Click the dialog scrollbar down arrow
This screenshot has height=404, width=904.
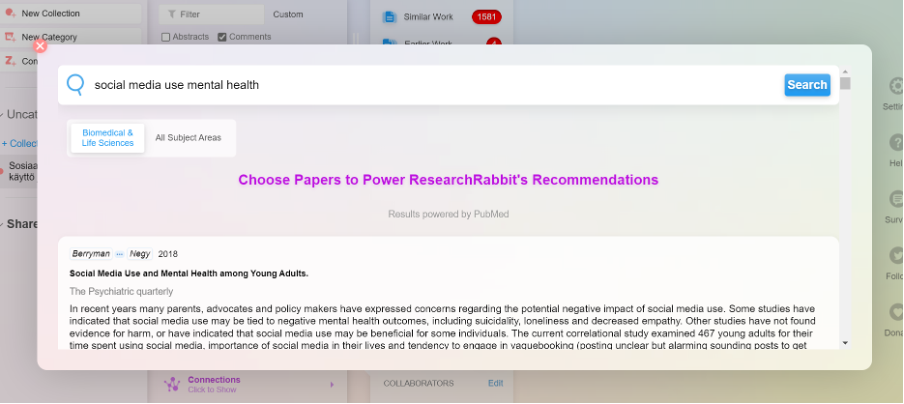(845, 343)
